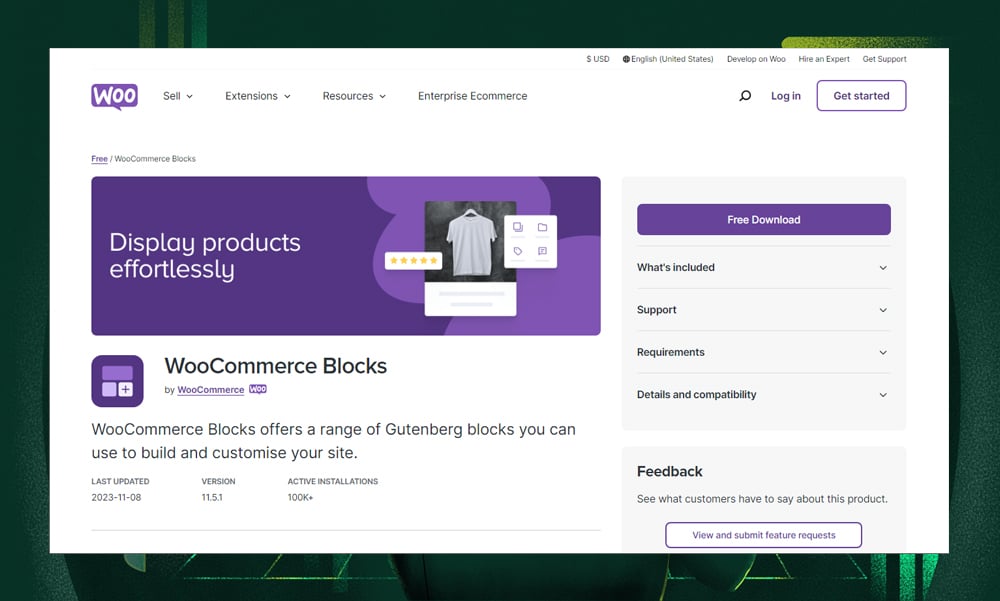Open the search magnifier icon
The width and height of the screenshot is (1000, 601).
(745, 96)
